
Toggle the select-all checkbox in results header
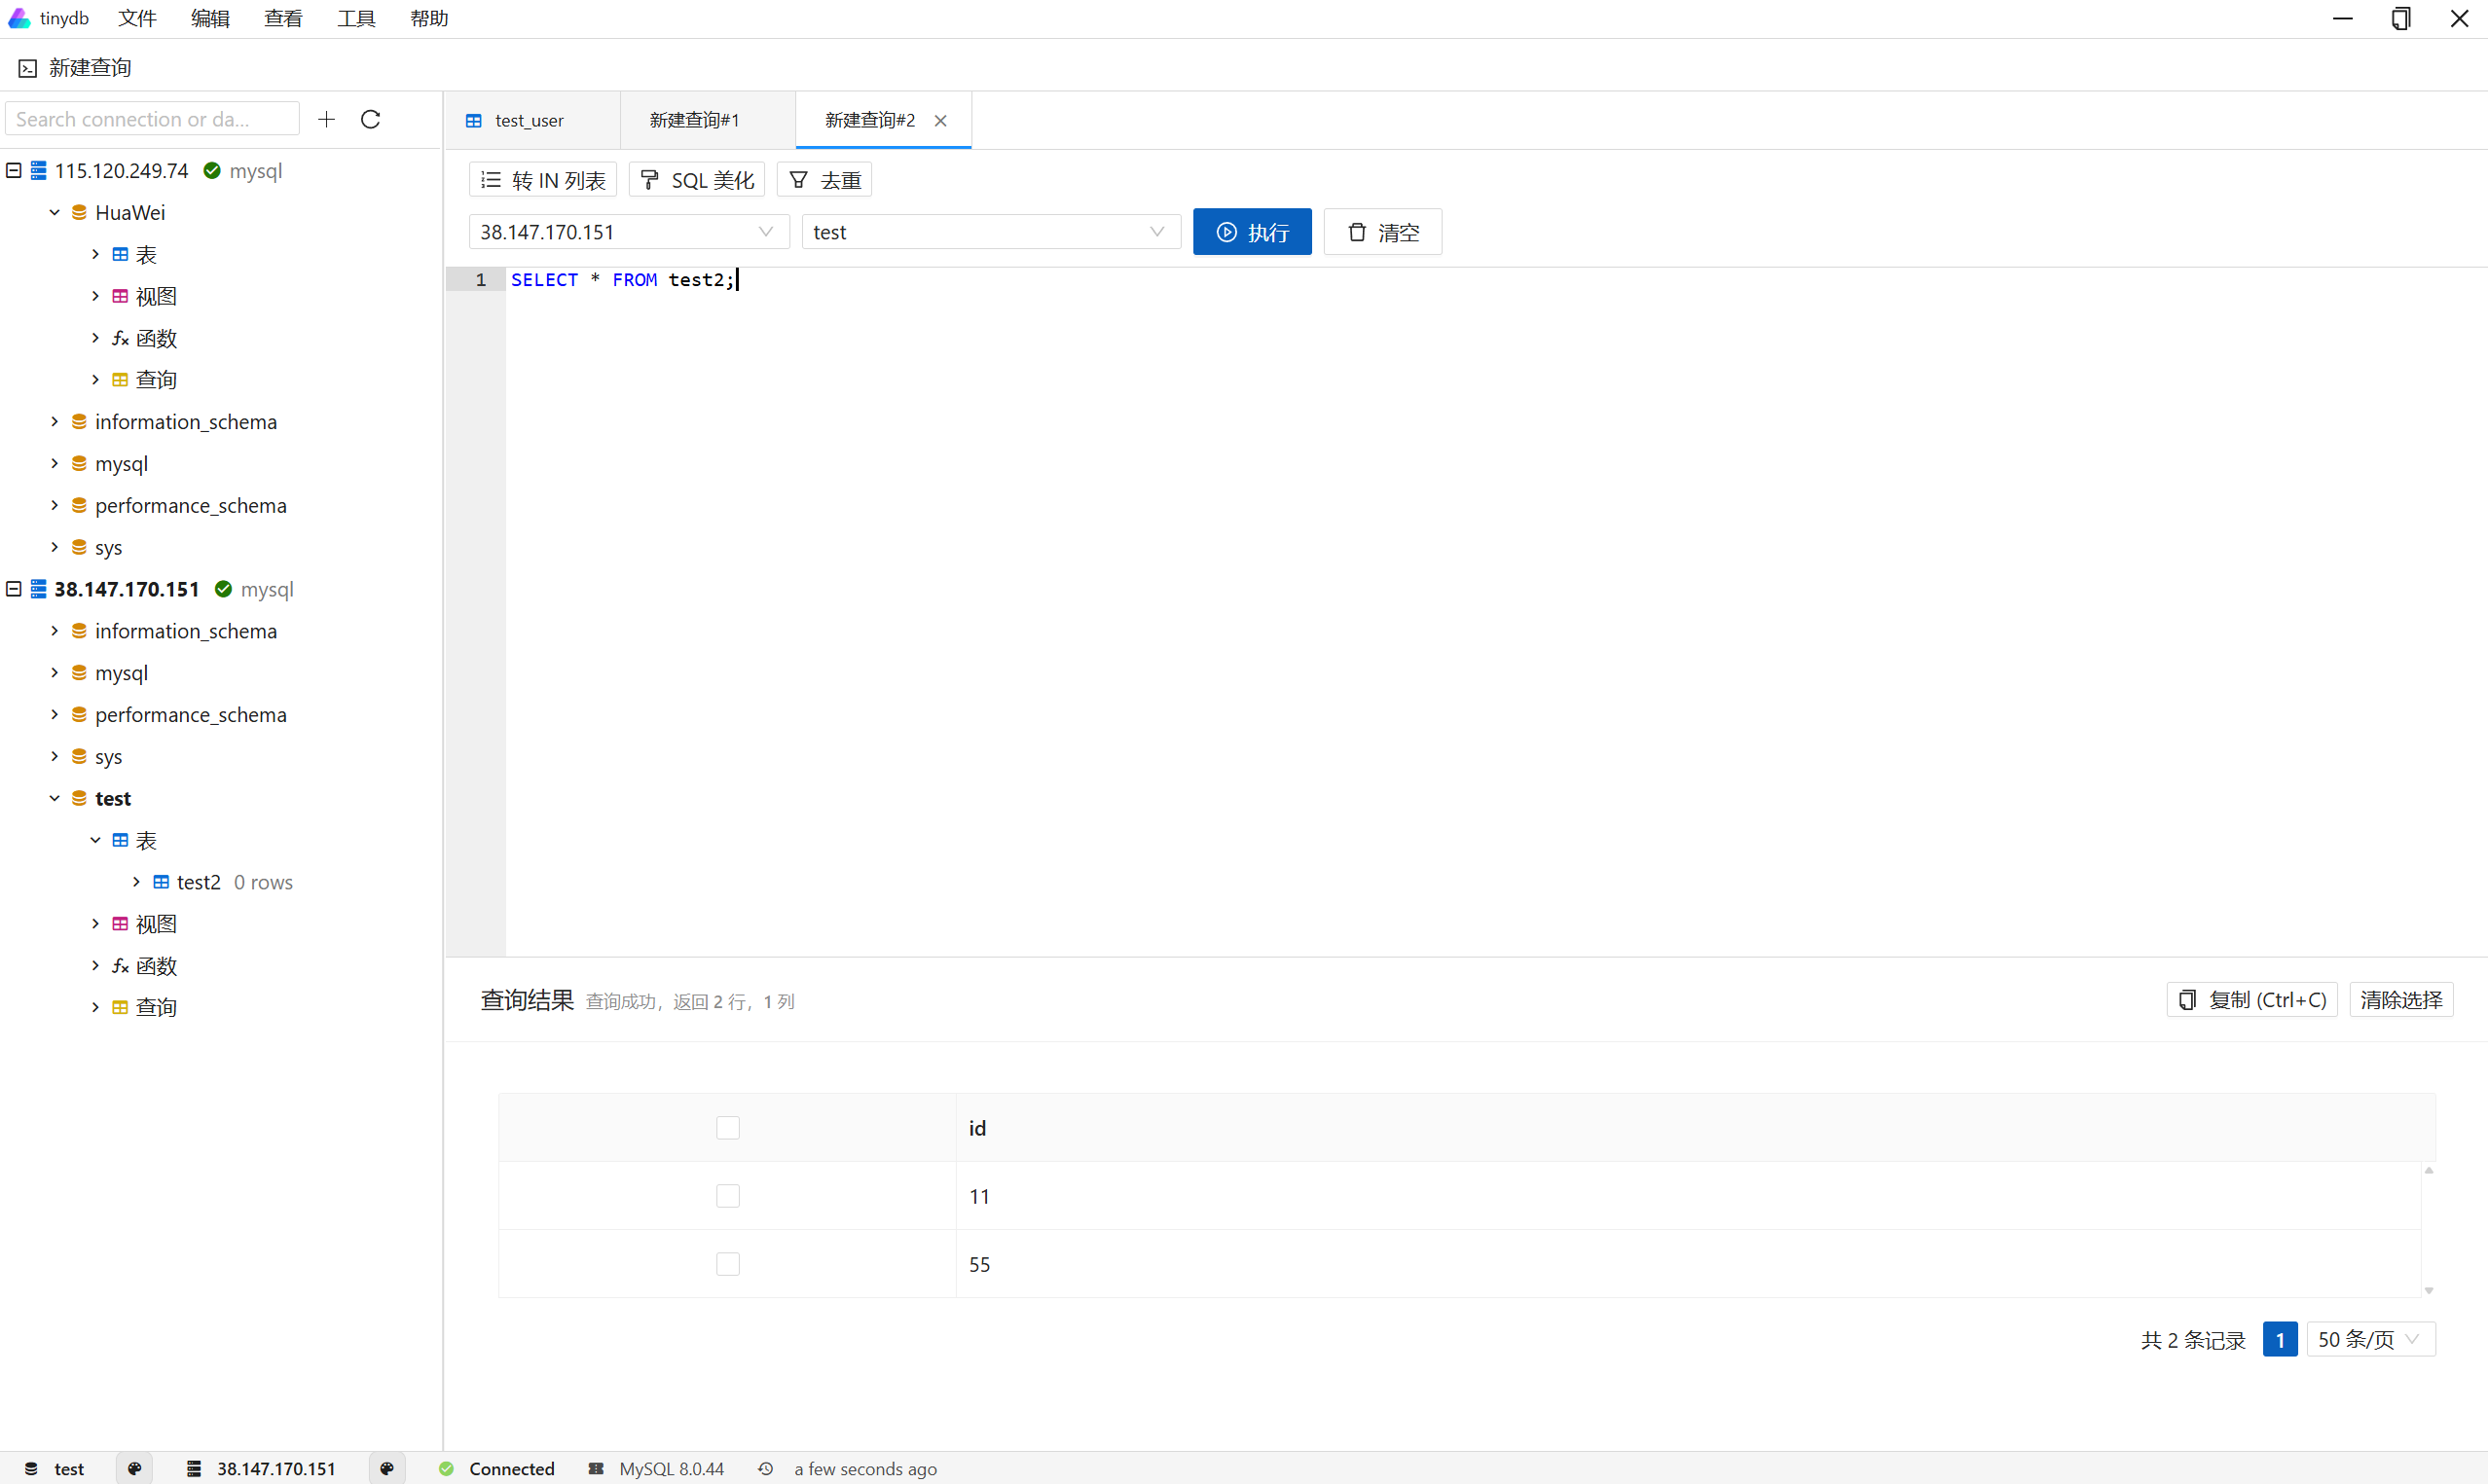(728, 1128)
